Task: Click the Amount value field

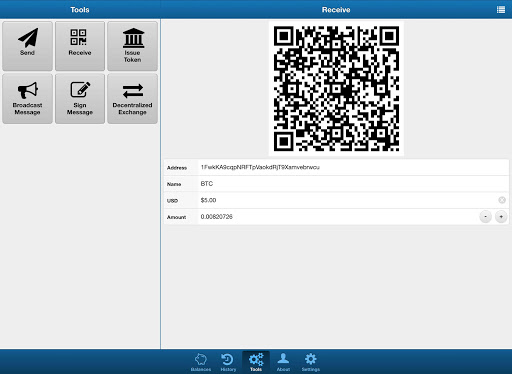Action: coord(337,217)
